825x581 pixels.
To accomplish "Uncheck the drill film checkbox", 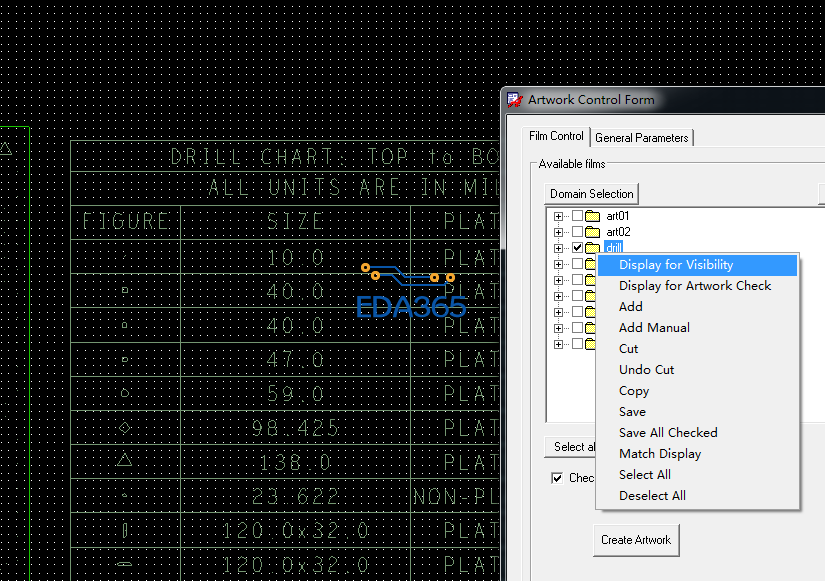I will click(577, 248).
